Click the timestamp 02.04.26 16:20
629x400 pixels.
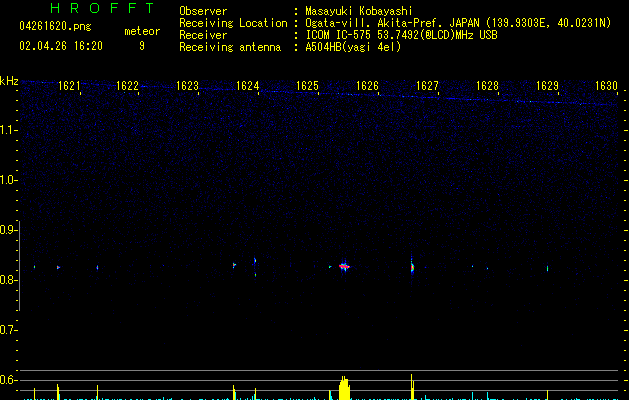point(61,46)
